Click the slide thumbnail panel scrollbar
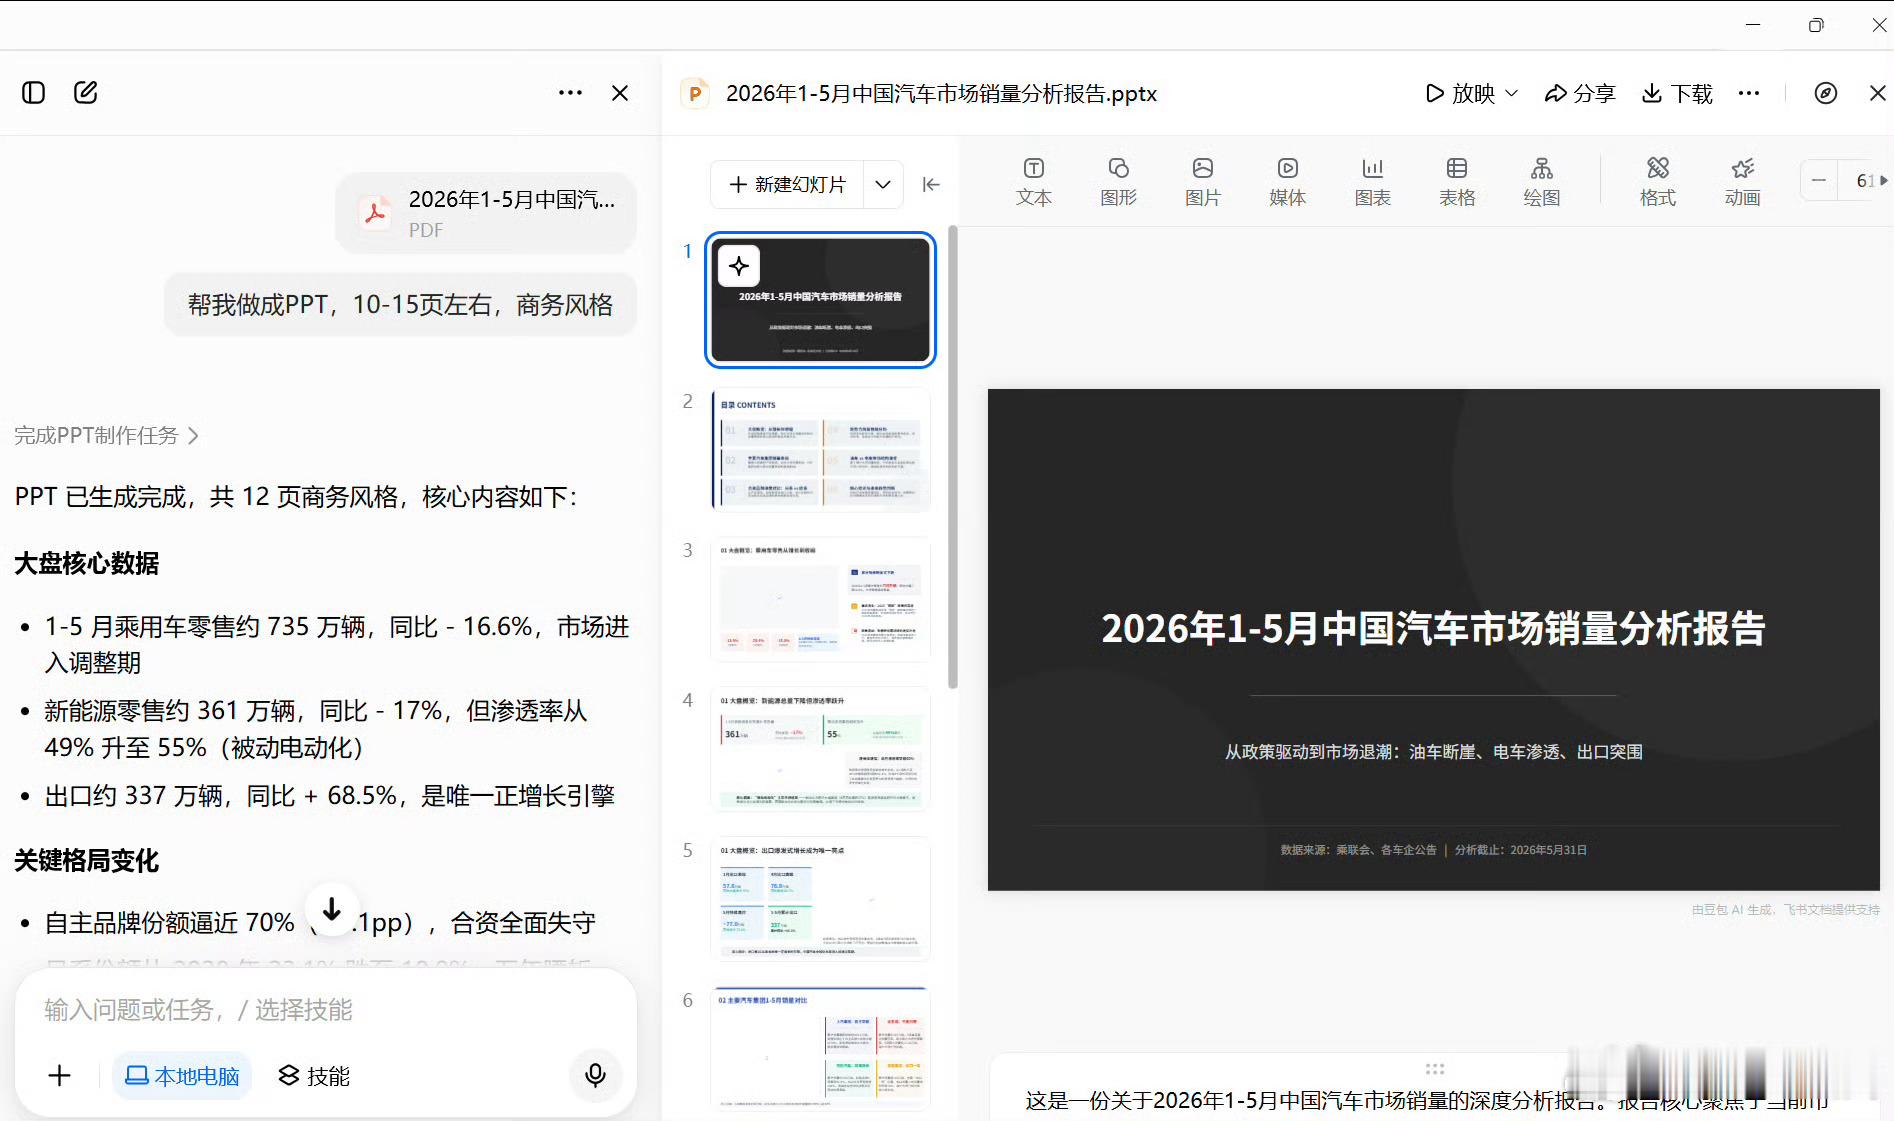Viewport: 1894px width, 1121px height. point(953,457)
